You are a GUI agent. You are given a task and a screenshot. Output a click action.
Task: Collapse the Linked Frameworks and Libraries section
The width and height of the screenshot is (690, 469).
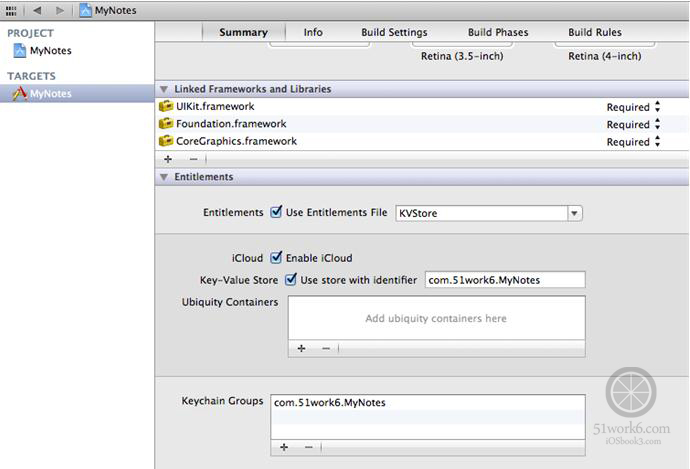(164, 89)
